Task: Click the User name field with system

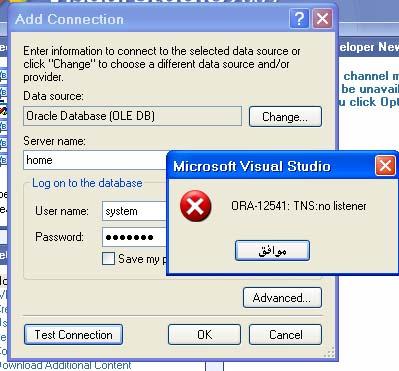Action: [x=134, y=211]
